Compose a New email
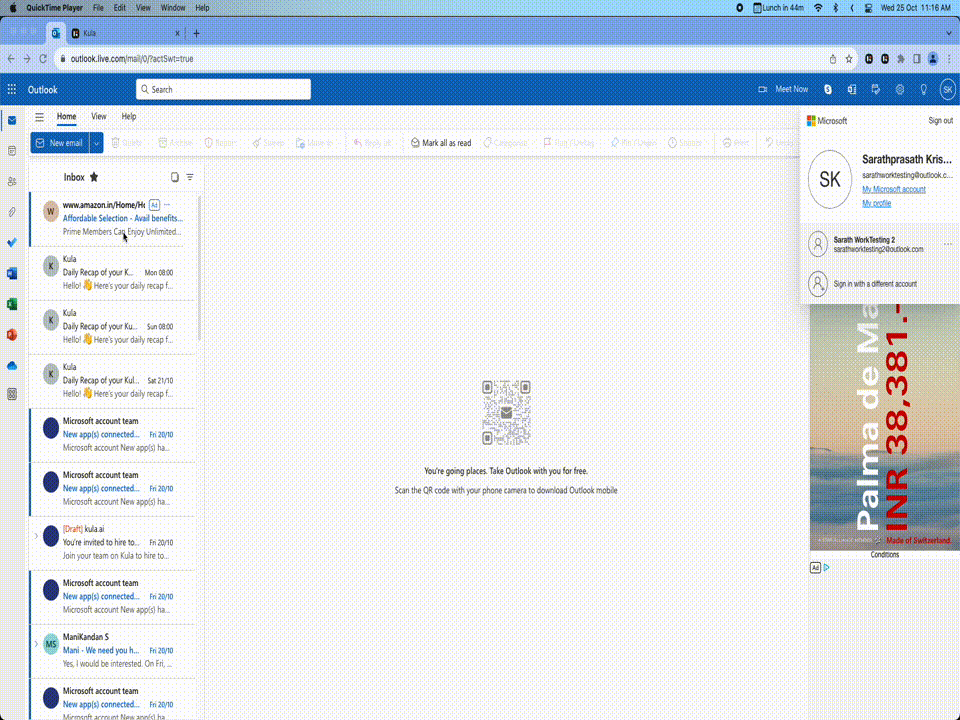Image resolution: width=960 pixels, height=720 pixels. click(x=60, y=143)
